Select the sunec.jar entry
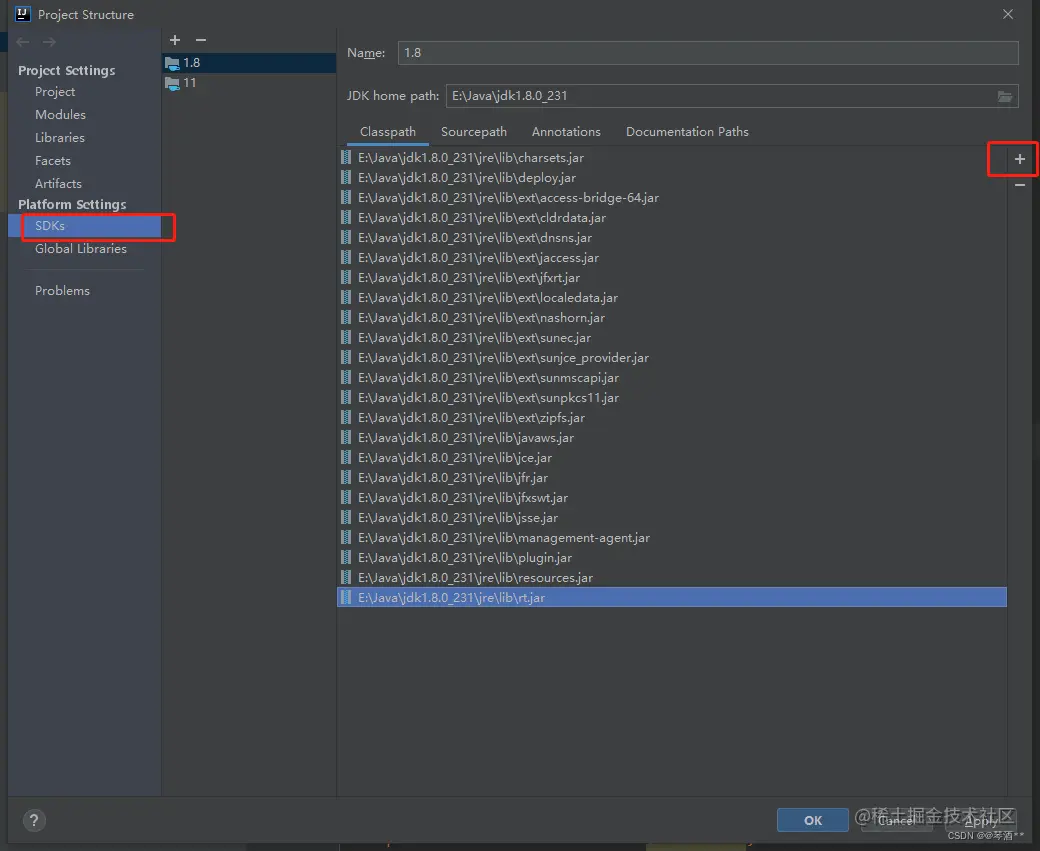Screen dimensions: 1040x851 672,338
